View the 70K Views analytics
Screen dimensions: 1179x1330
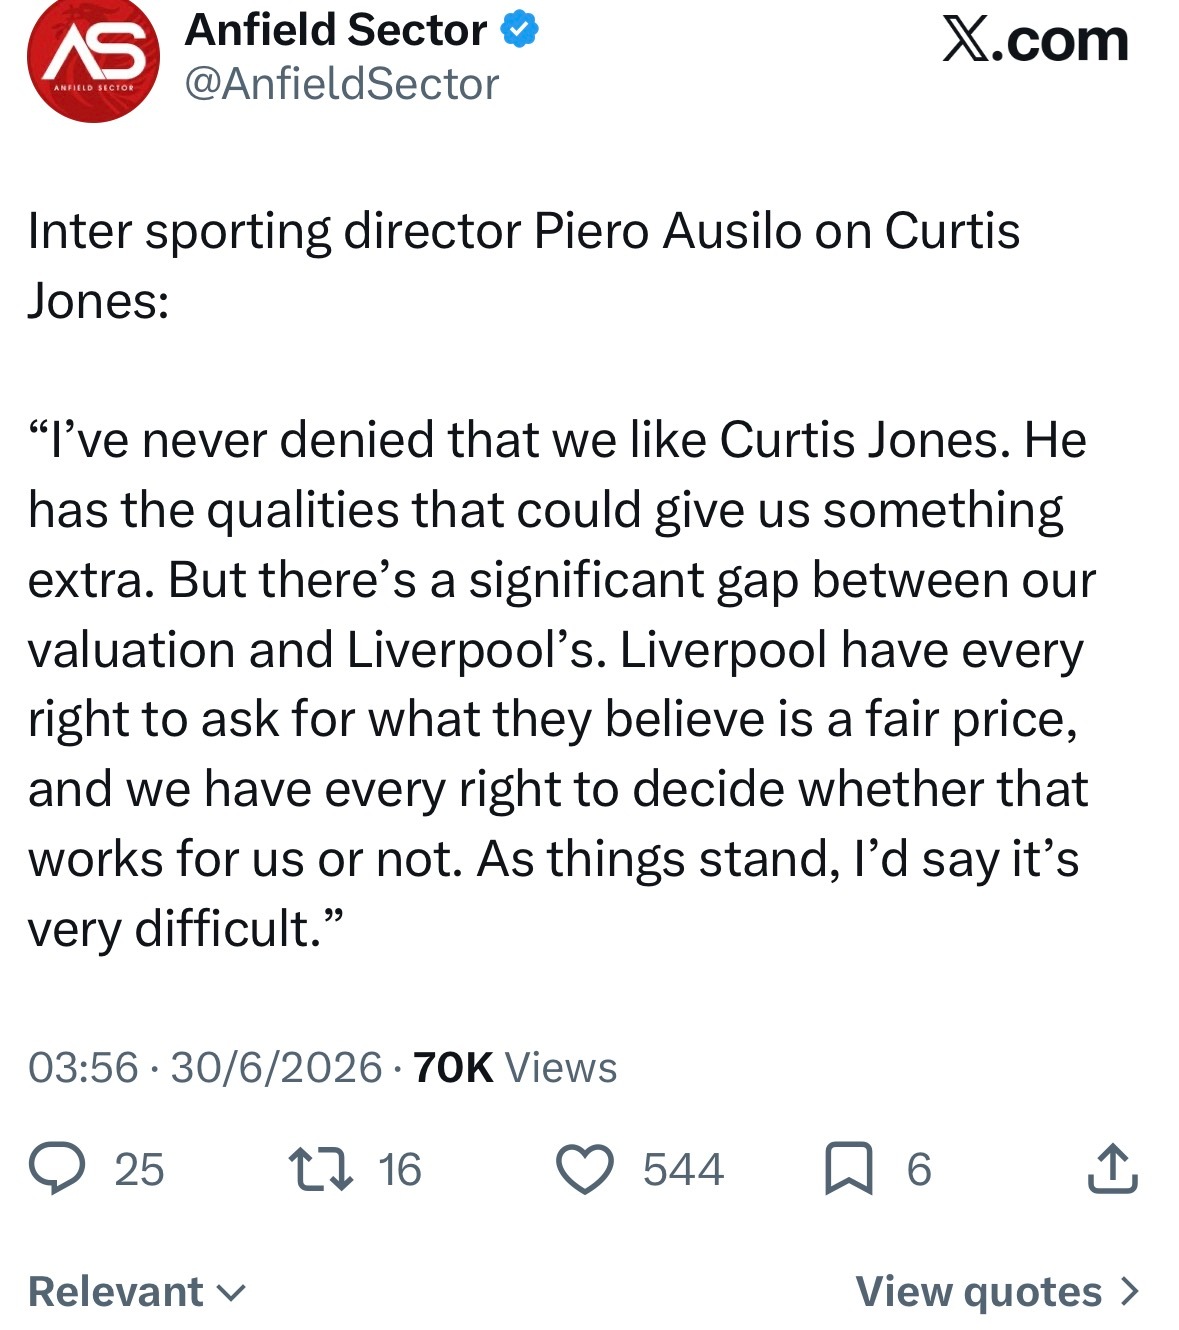click(x=515, y=1067)
